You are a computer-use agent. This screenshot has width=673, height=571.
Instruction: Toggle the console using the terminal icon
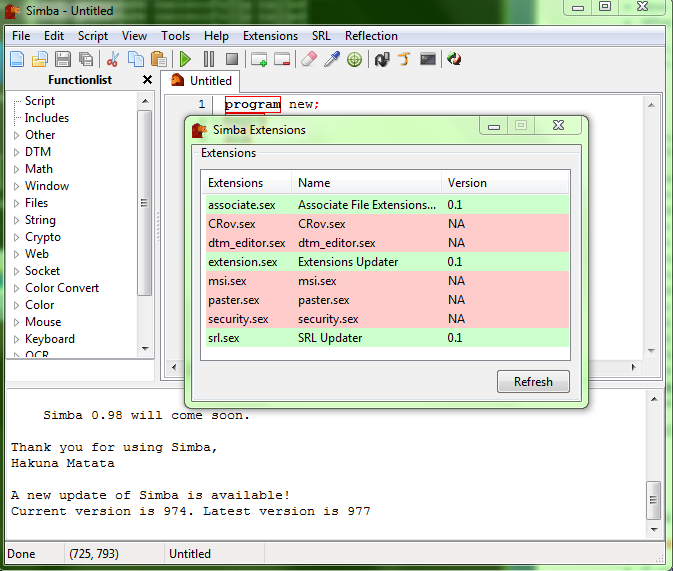tap(428, 59)
